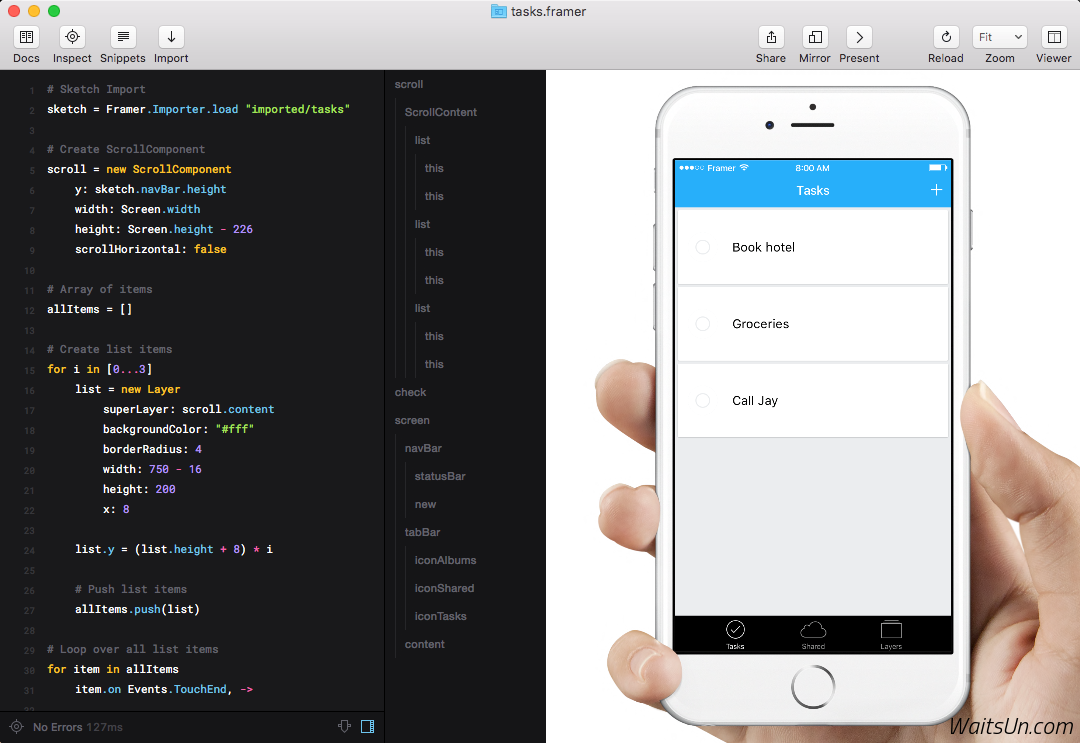Image resolution: width=1080 pixels, height=743 pixels.
Task: Tap the plus button in Tasks header
Action: pyautogui.click(x=936, y=190)
